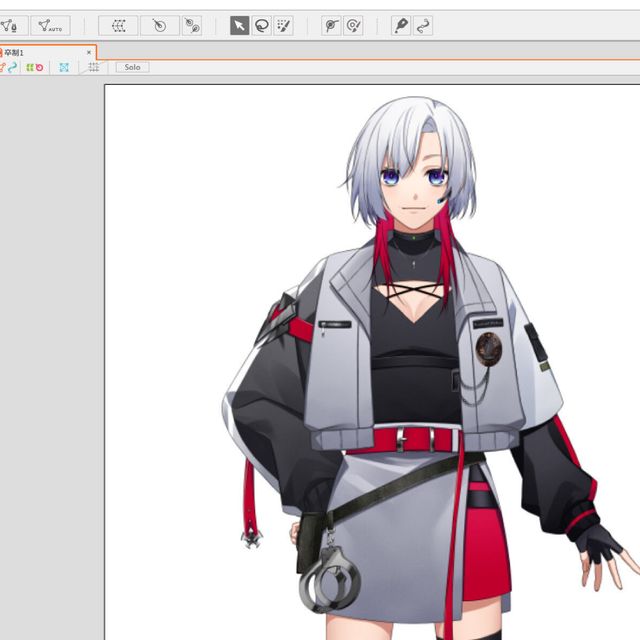Viewport: 640px width, 640px height.
Task: Create a rotation deformer
Action: tap(160, 26)
